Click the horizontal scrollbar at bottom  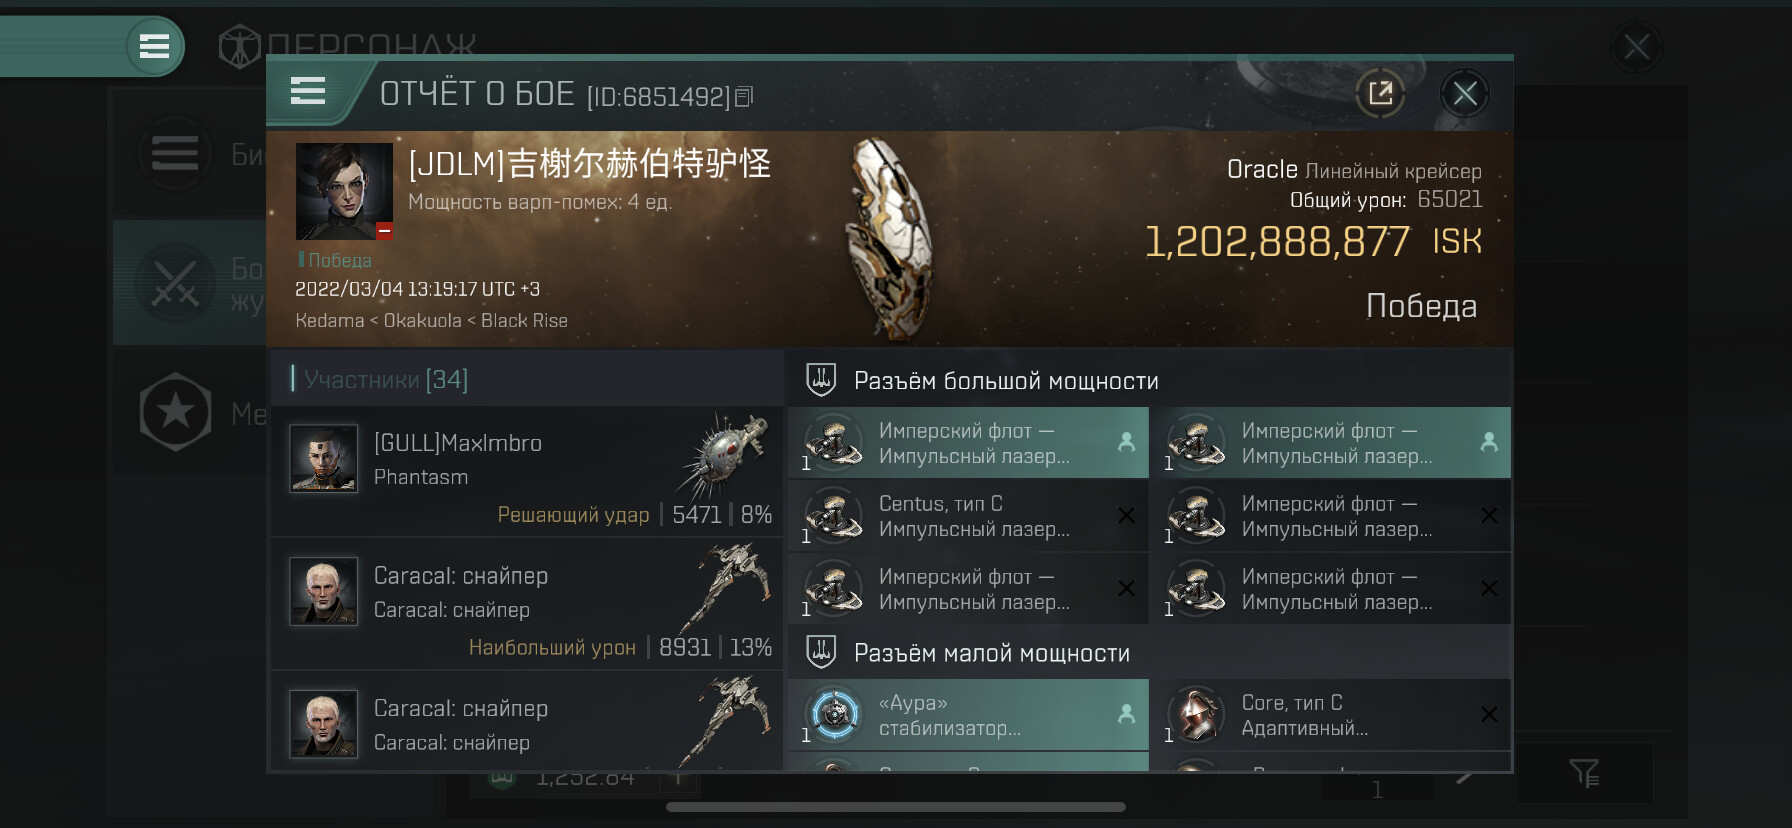click(896, 807)
